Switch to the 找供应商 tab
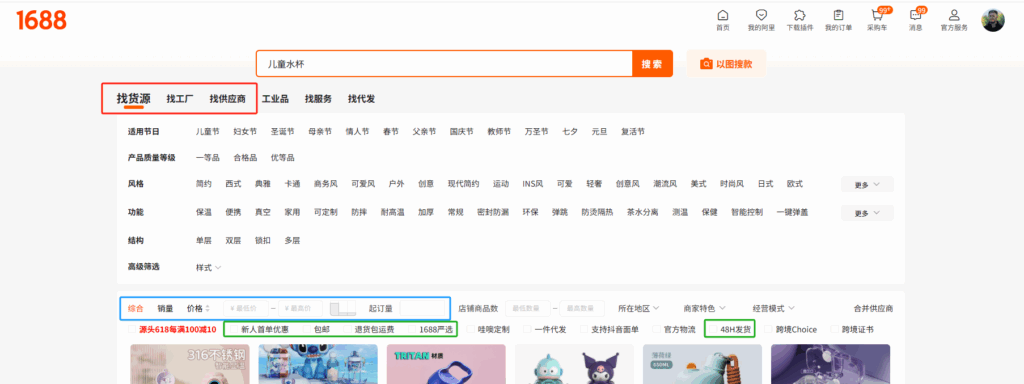The height and width of the screenshot is (384, 1024). tap(227, 99)
